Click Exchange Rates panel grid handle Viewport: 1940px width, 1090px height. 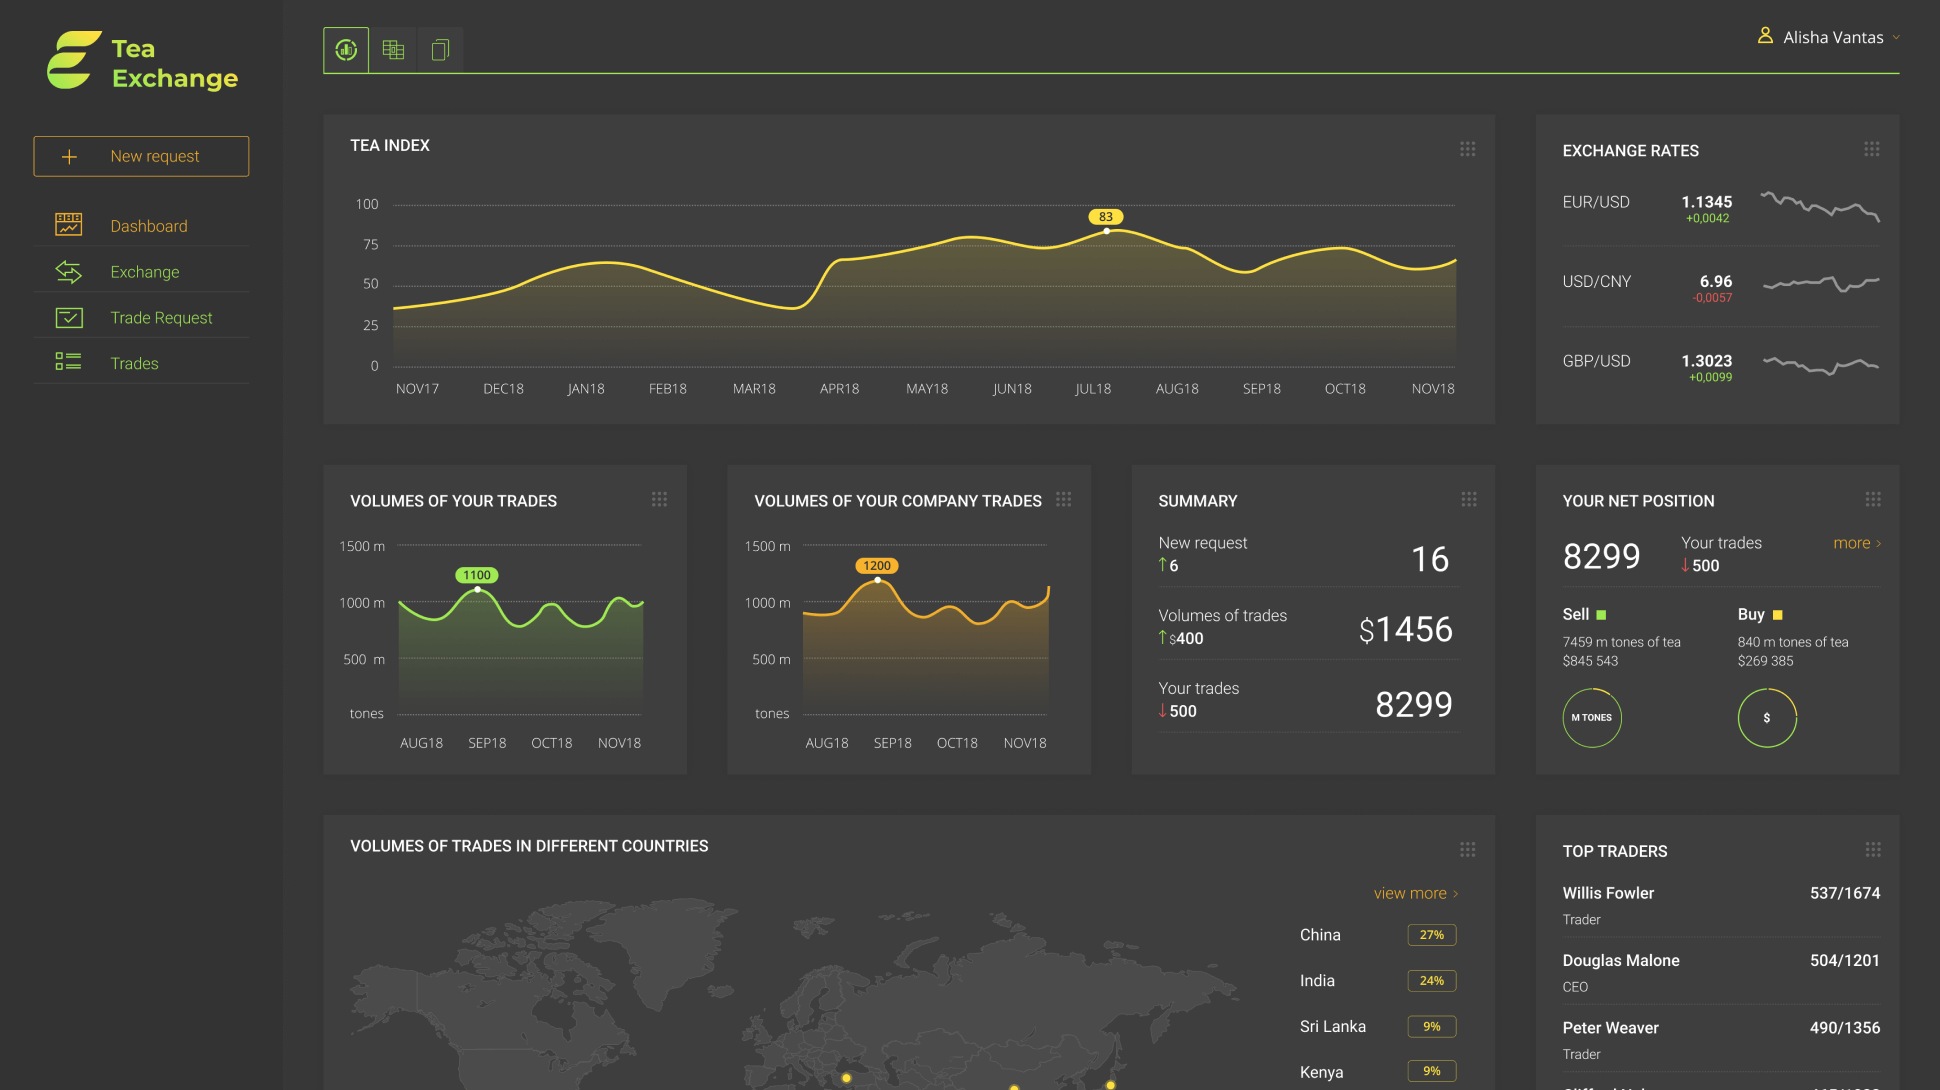pyautogui.click(x=1871, y=149)
